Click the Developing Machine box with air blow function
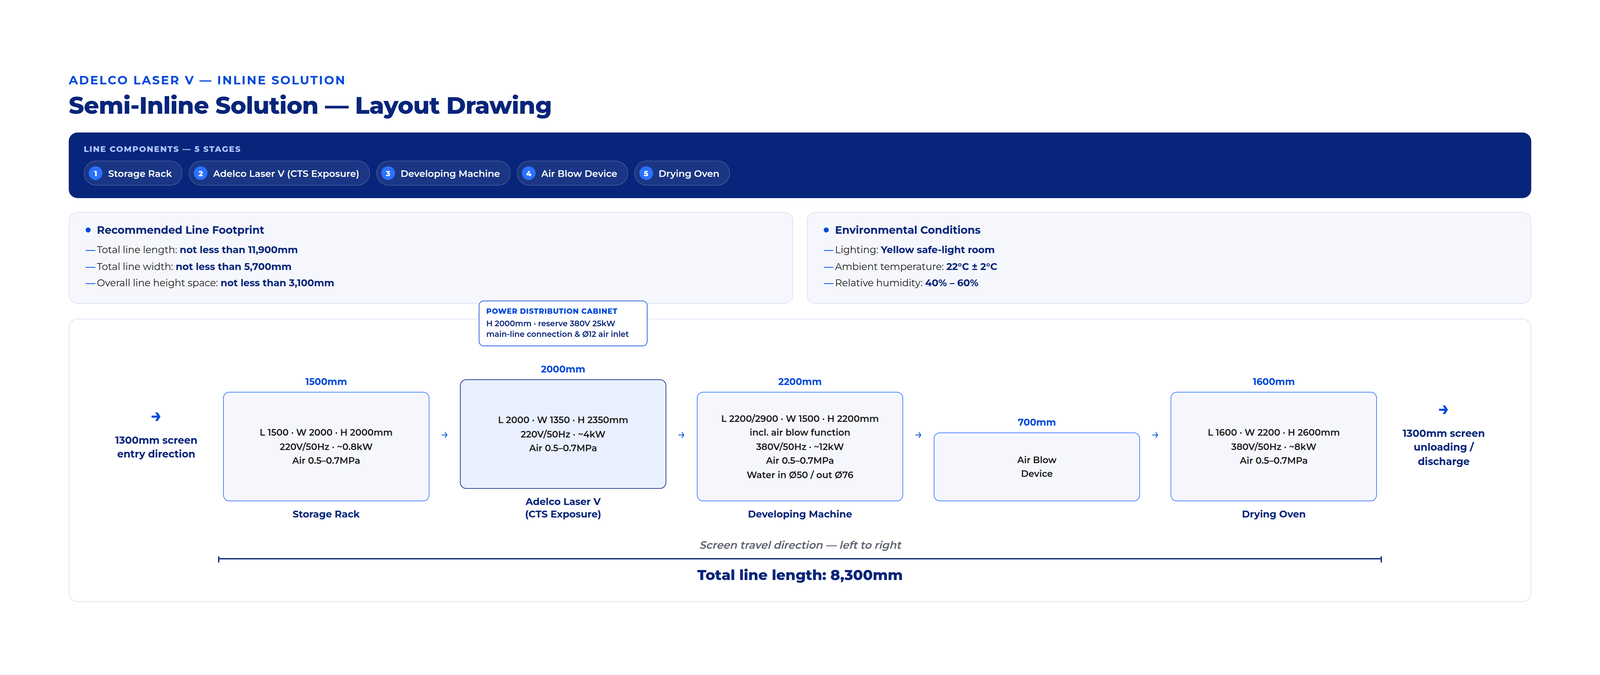 [x=800, y=446]
